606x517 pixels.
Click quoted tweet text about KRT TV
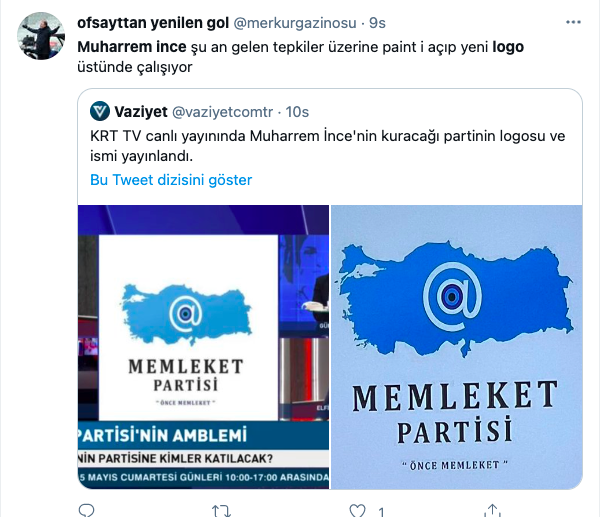coord(327,146)
